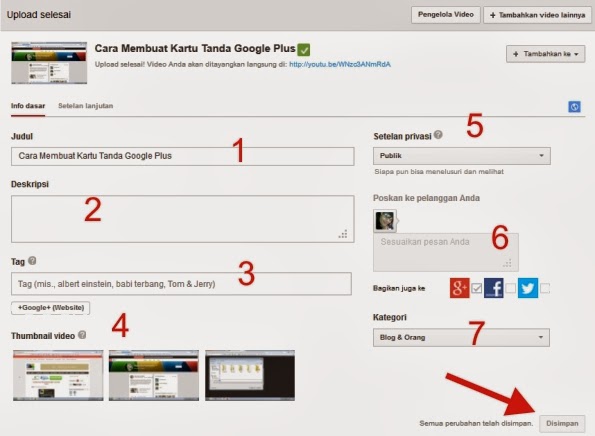595x436 pixels.
Task: Choose the third video thumbnail with black background
Action: click(250, 375)
